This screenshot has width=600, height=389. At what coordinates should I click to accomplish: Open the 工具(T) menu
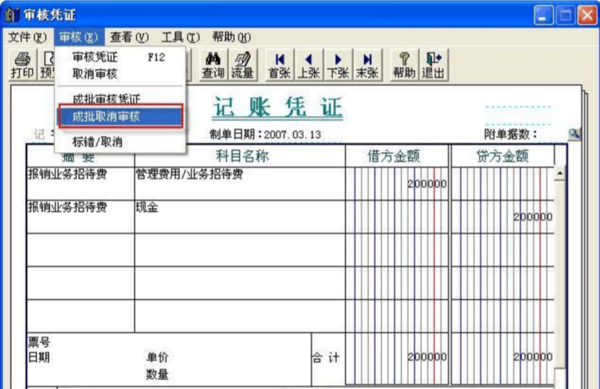pyautogui.click(x=180, y=37)
